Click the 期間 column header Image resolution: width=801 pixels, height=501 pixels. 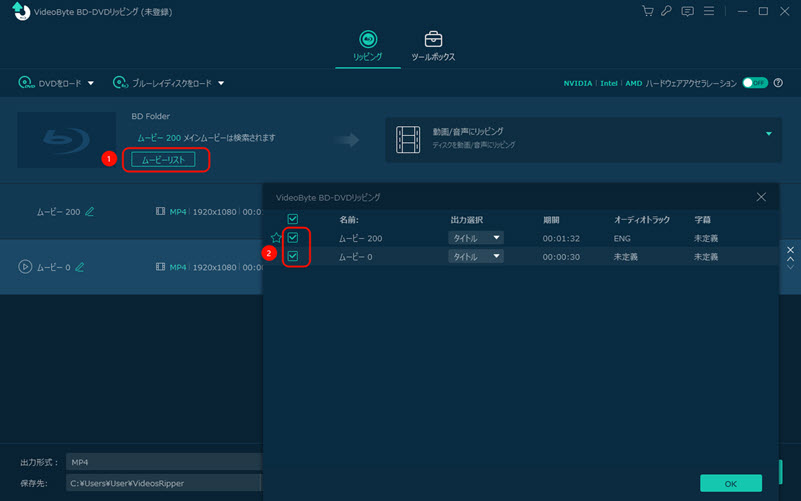click(x=551, y=220)
